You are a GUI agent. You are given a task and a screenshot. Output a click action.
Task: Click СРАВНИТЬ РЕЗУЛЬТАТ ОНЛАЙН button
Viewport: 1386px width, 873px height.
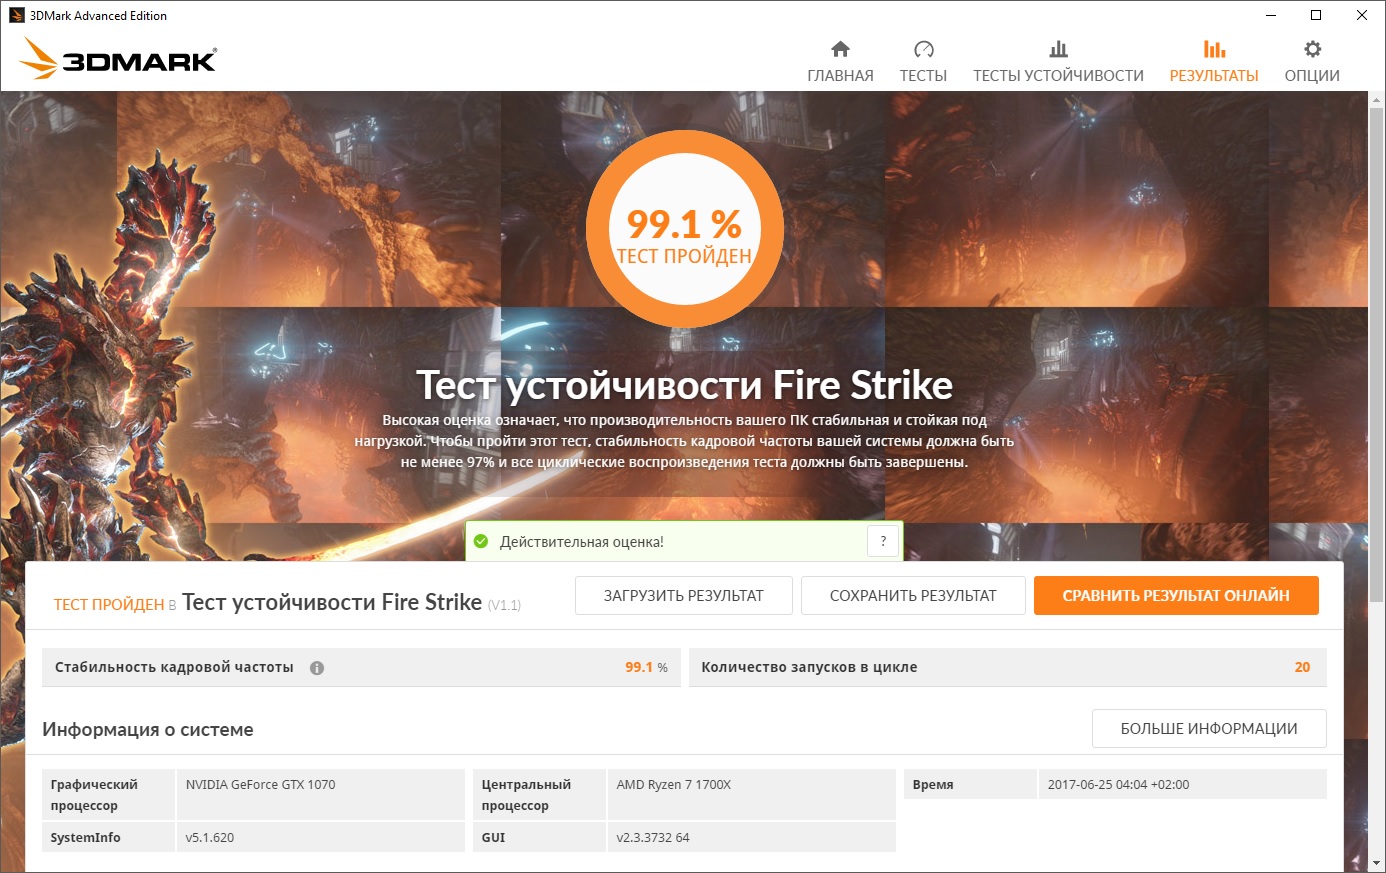pos(1176,595)
